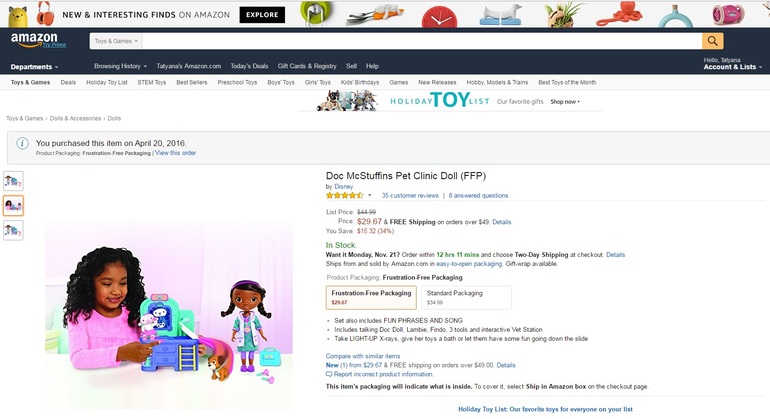Go to Best Sellers in subnav
This screenshot has width=770, height=419.
point(192,82)
